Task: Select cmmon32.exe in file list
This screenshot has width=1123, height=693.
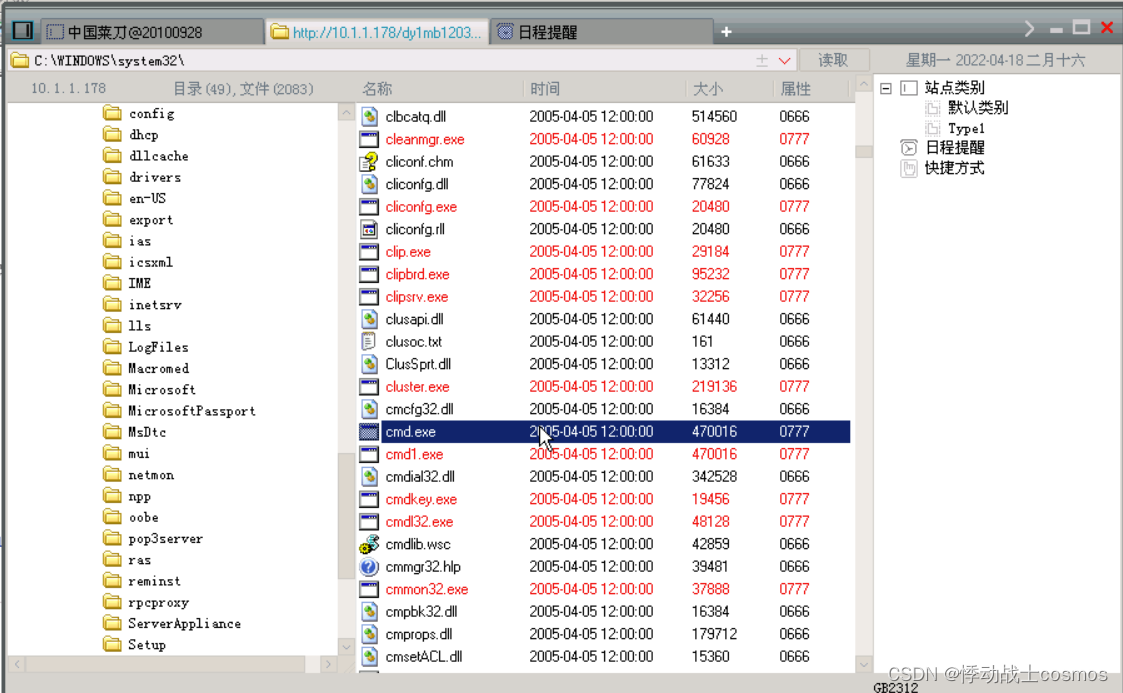Action: 426,589
